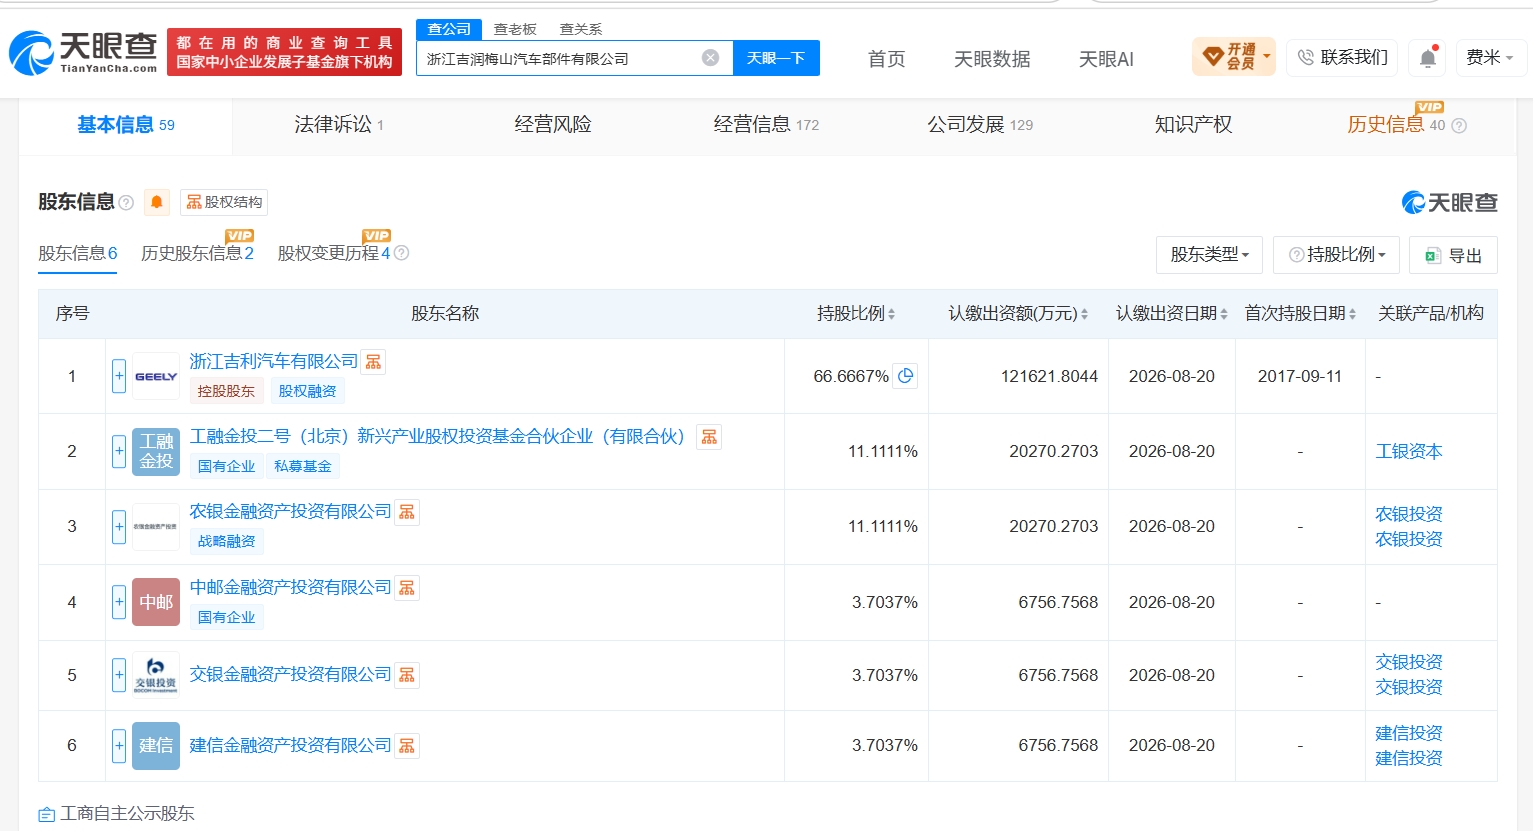Open the 持股比例 filter dropdown
The height and width of the screenshot is (831, 1533).
tap(1336, 255)
